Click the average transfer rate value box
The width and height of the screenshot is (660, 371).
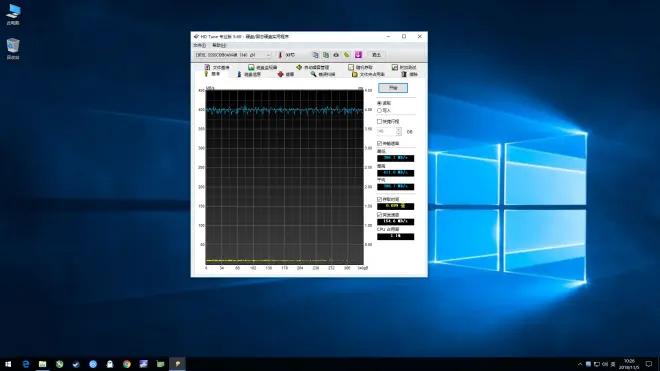coord(395,187)
